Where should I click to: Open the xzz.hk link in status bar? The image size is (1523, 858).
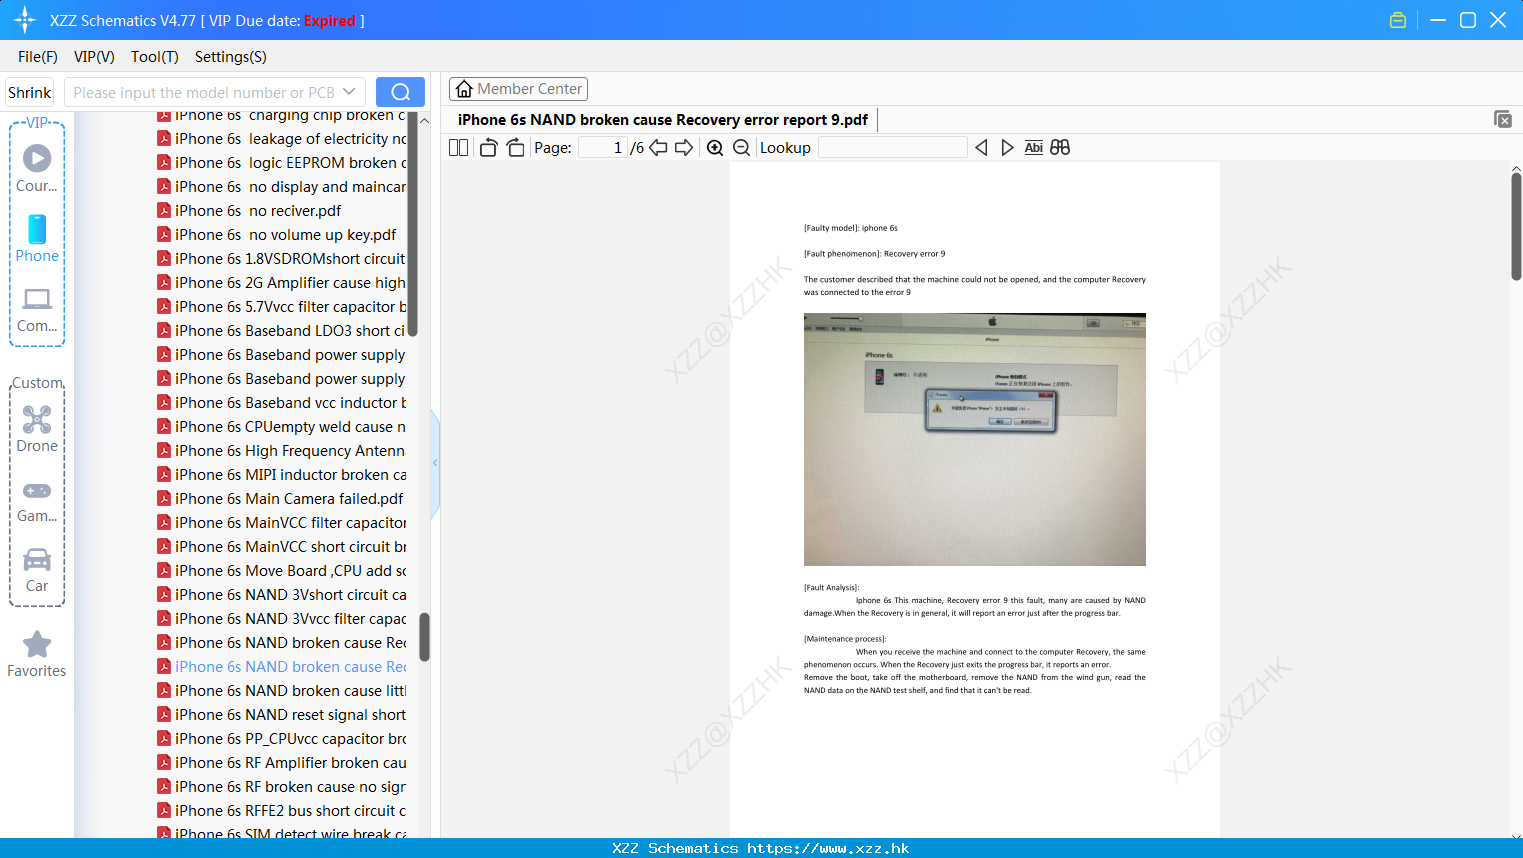828,848
